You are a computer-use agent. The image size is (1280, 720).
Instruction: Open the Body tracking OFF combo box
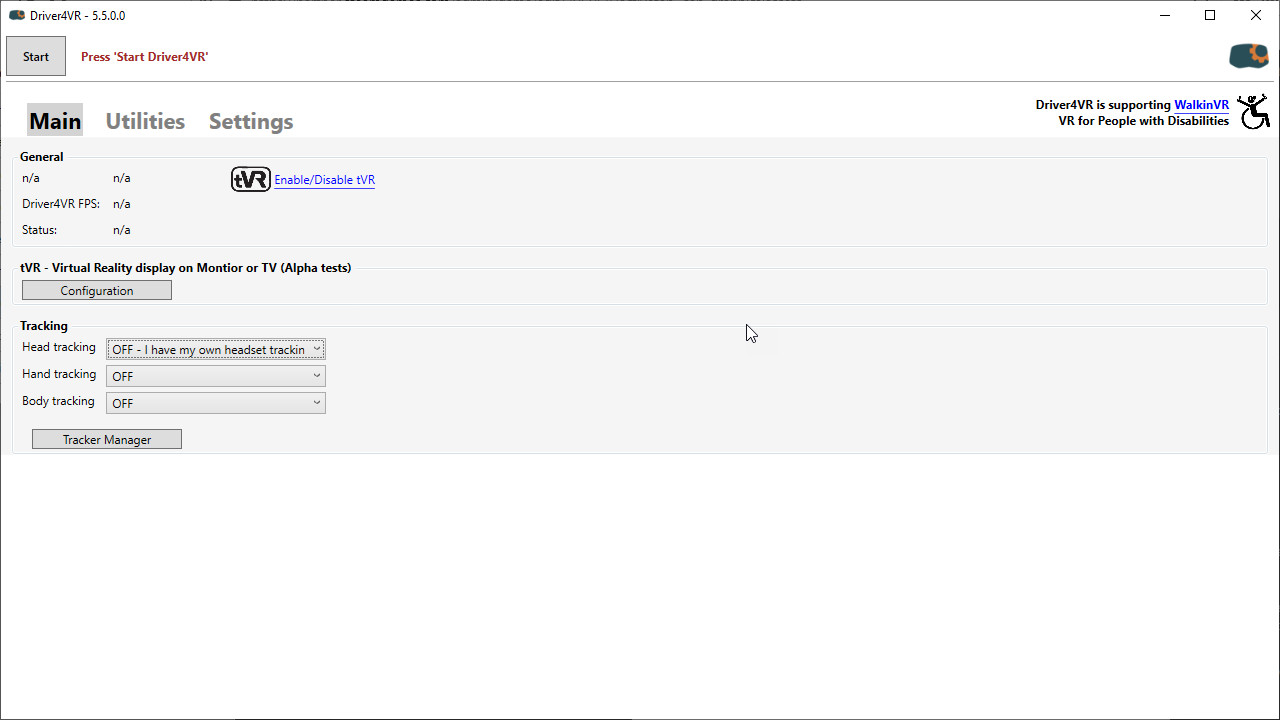(x=210, y=403)
